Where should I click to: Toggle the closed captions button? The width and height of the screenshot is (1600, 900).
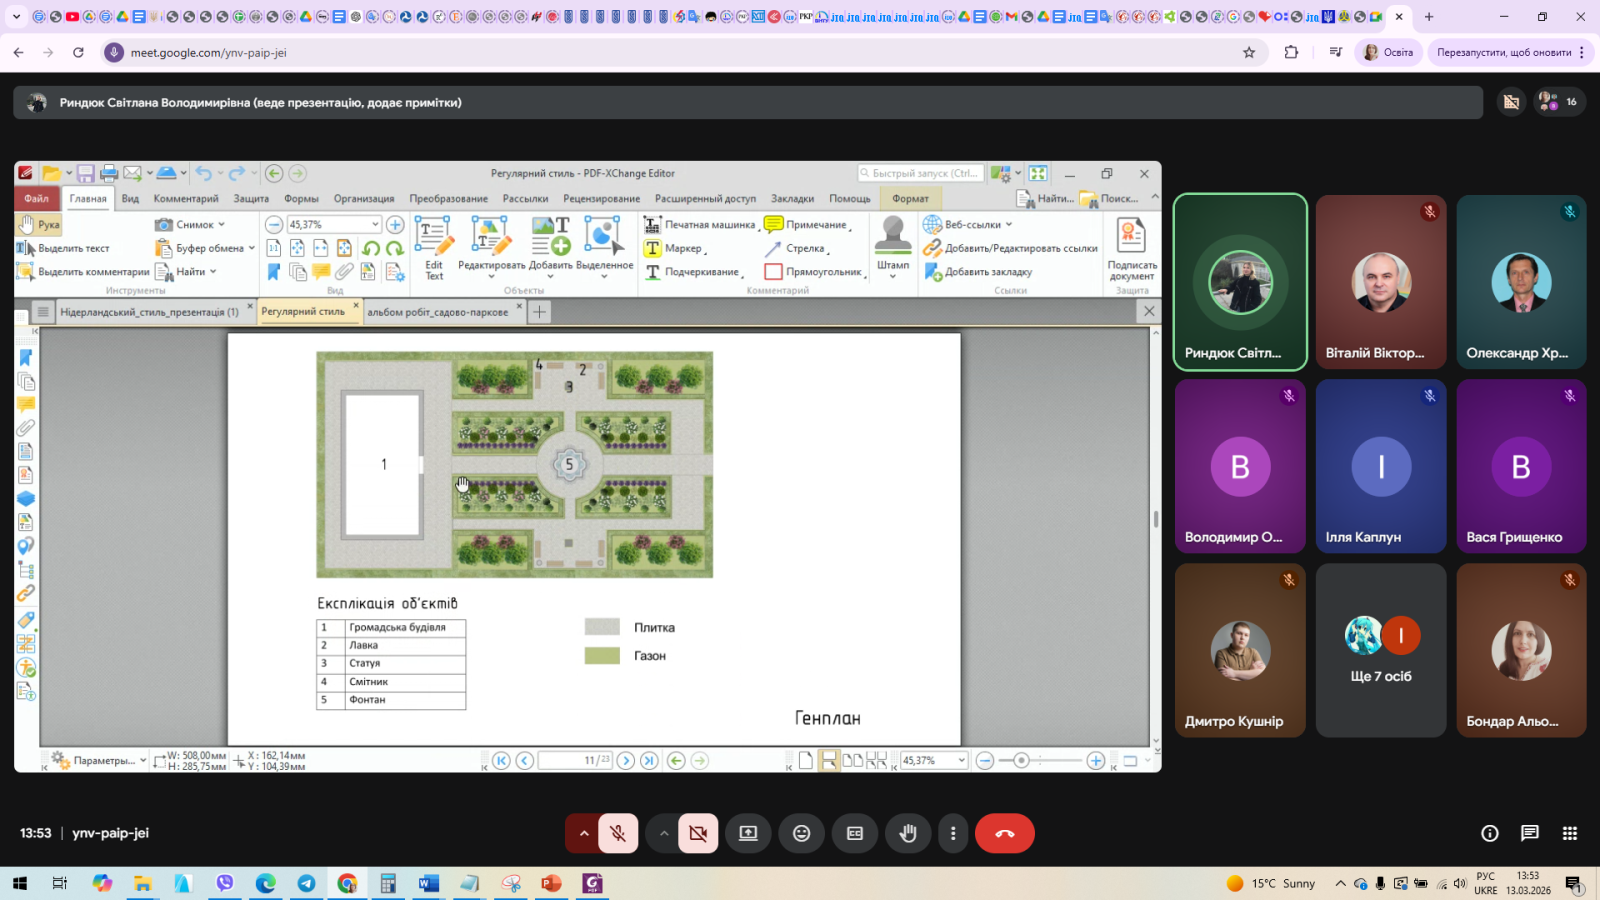[854, 833]
